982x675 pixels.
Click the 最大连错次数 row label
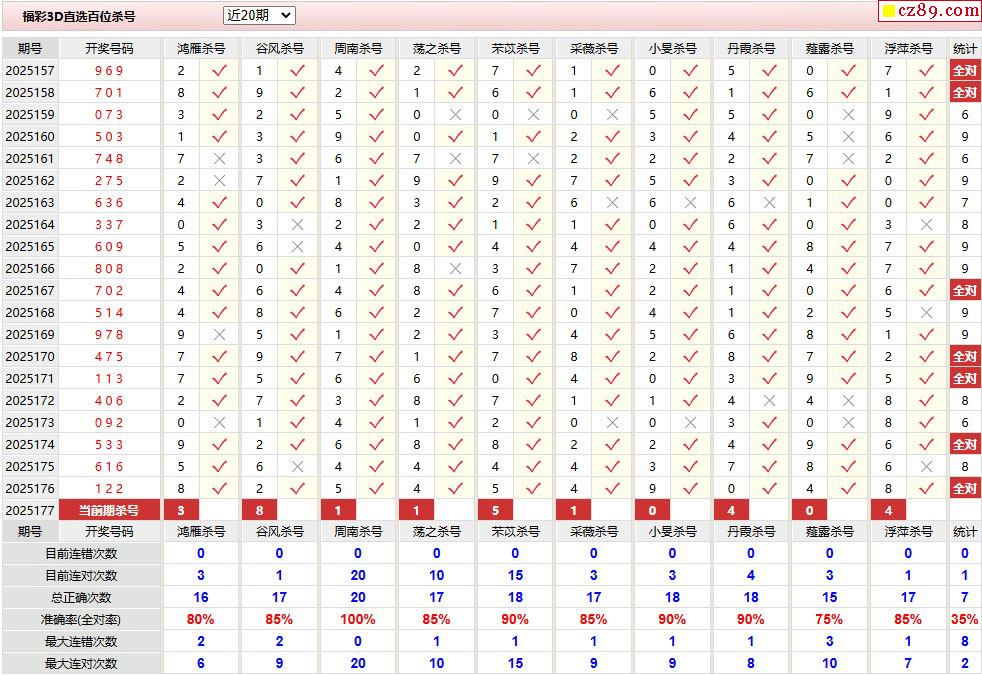pos(81,642)
